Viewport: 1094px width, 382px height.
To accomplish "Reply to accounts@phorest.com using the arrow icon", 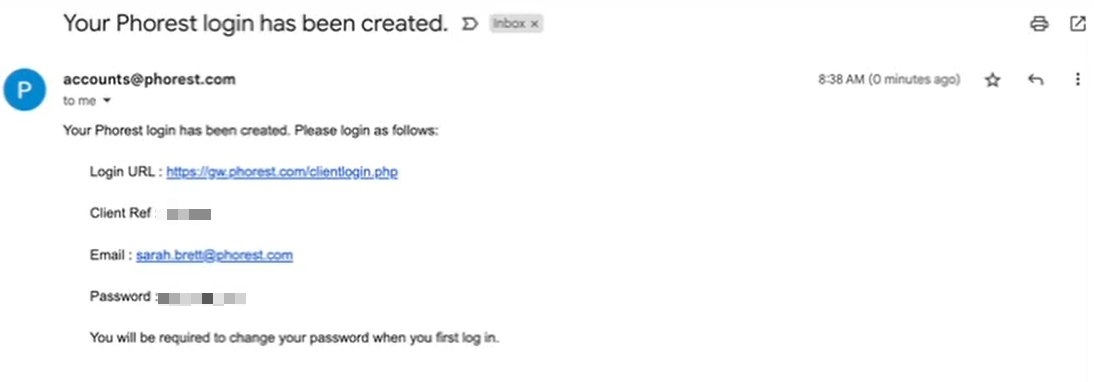I will [x=1035, y=80].
